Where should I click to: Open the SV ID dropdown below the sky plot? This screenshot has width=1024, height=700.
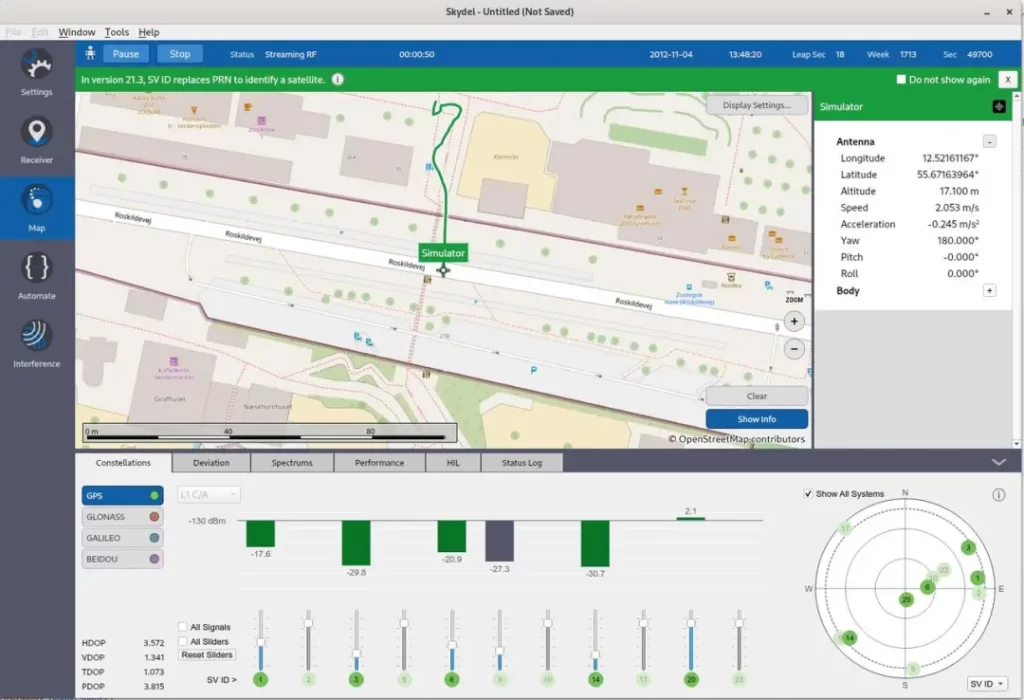pyautogui.click(x=986, y=684)
